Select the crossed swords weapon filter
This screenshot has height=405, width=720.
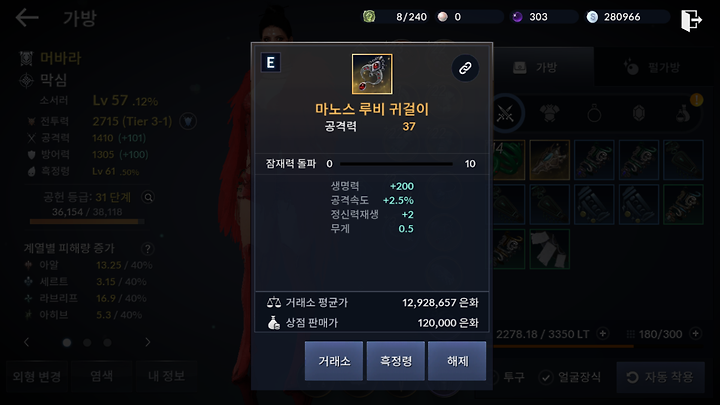click(505, 113)
